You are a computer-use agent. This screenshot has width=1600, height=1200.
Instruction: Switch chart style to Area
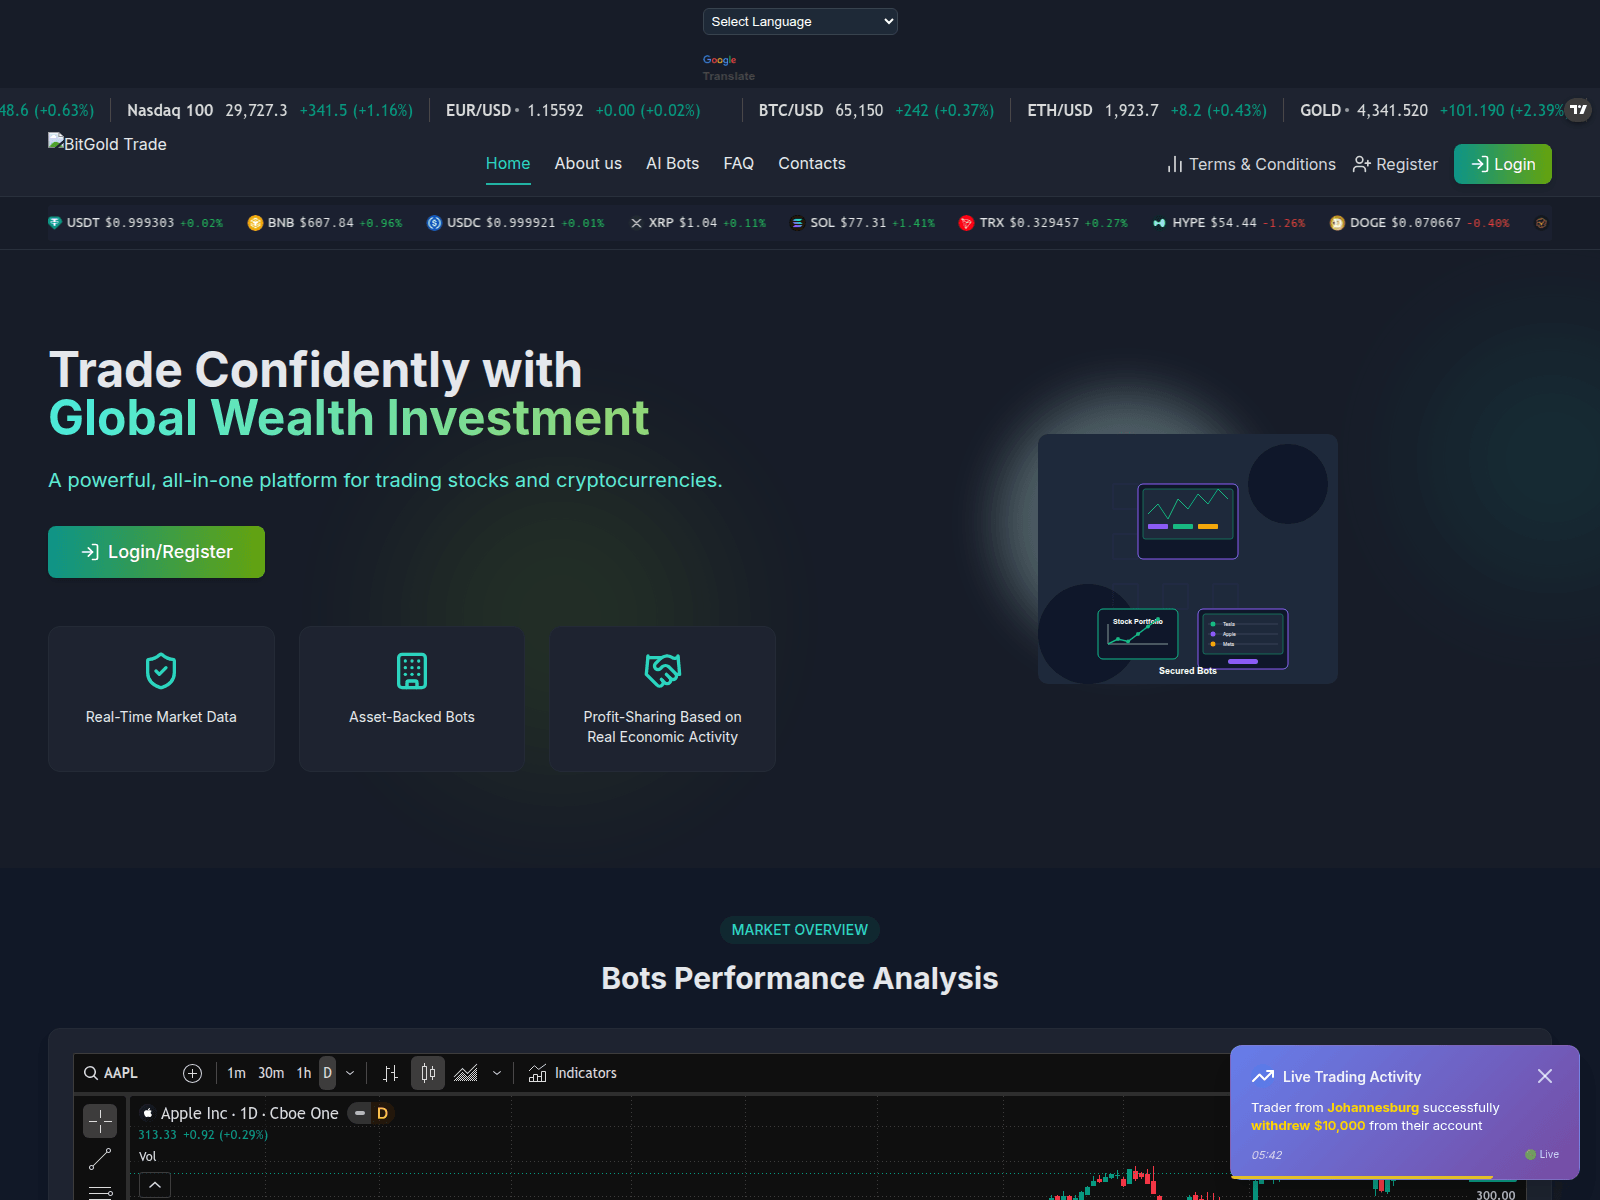[465, 1073]
